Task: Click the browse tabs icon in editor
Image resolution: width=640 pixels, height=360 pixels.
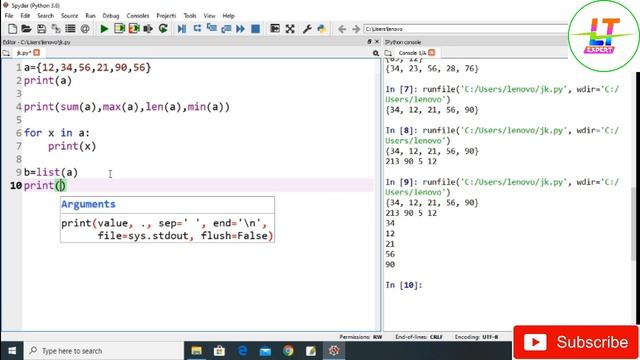Action: pos(6,53)
